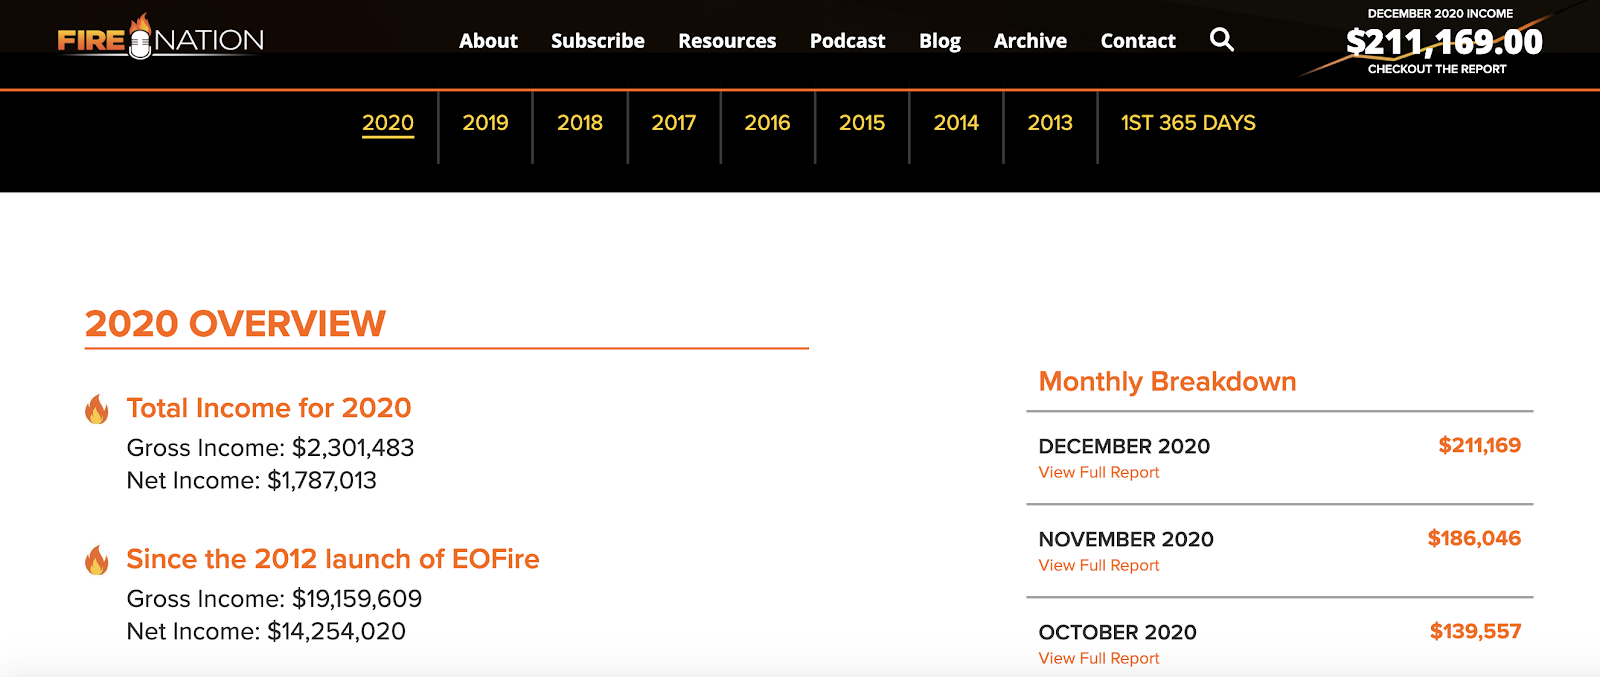Image resolution: width=1600 pixels, height=677 pixels.
Task: Select the 1ST 365 DAYS tab
Action: tap(1188, 123)
